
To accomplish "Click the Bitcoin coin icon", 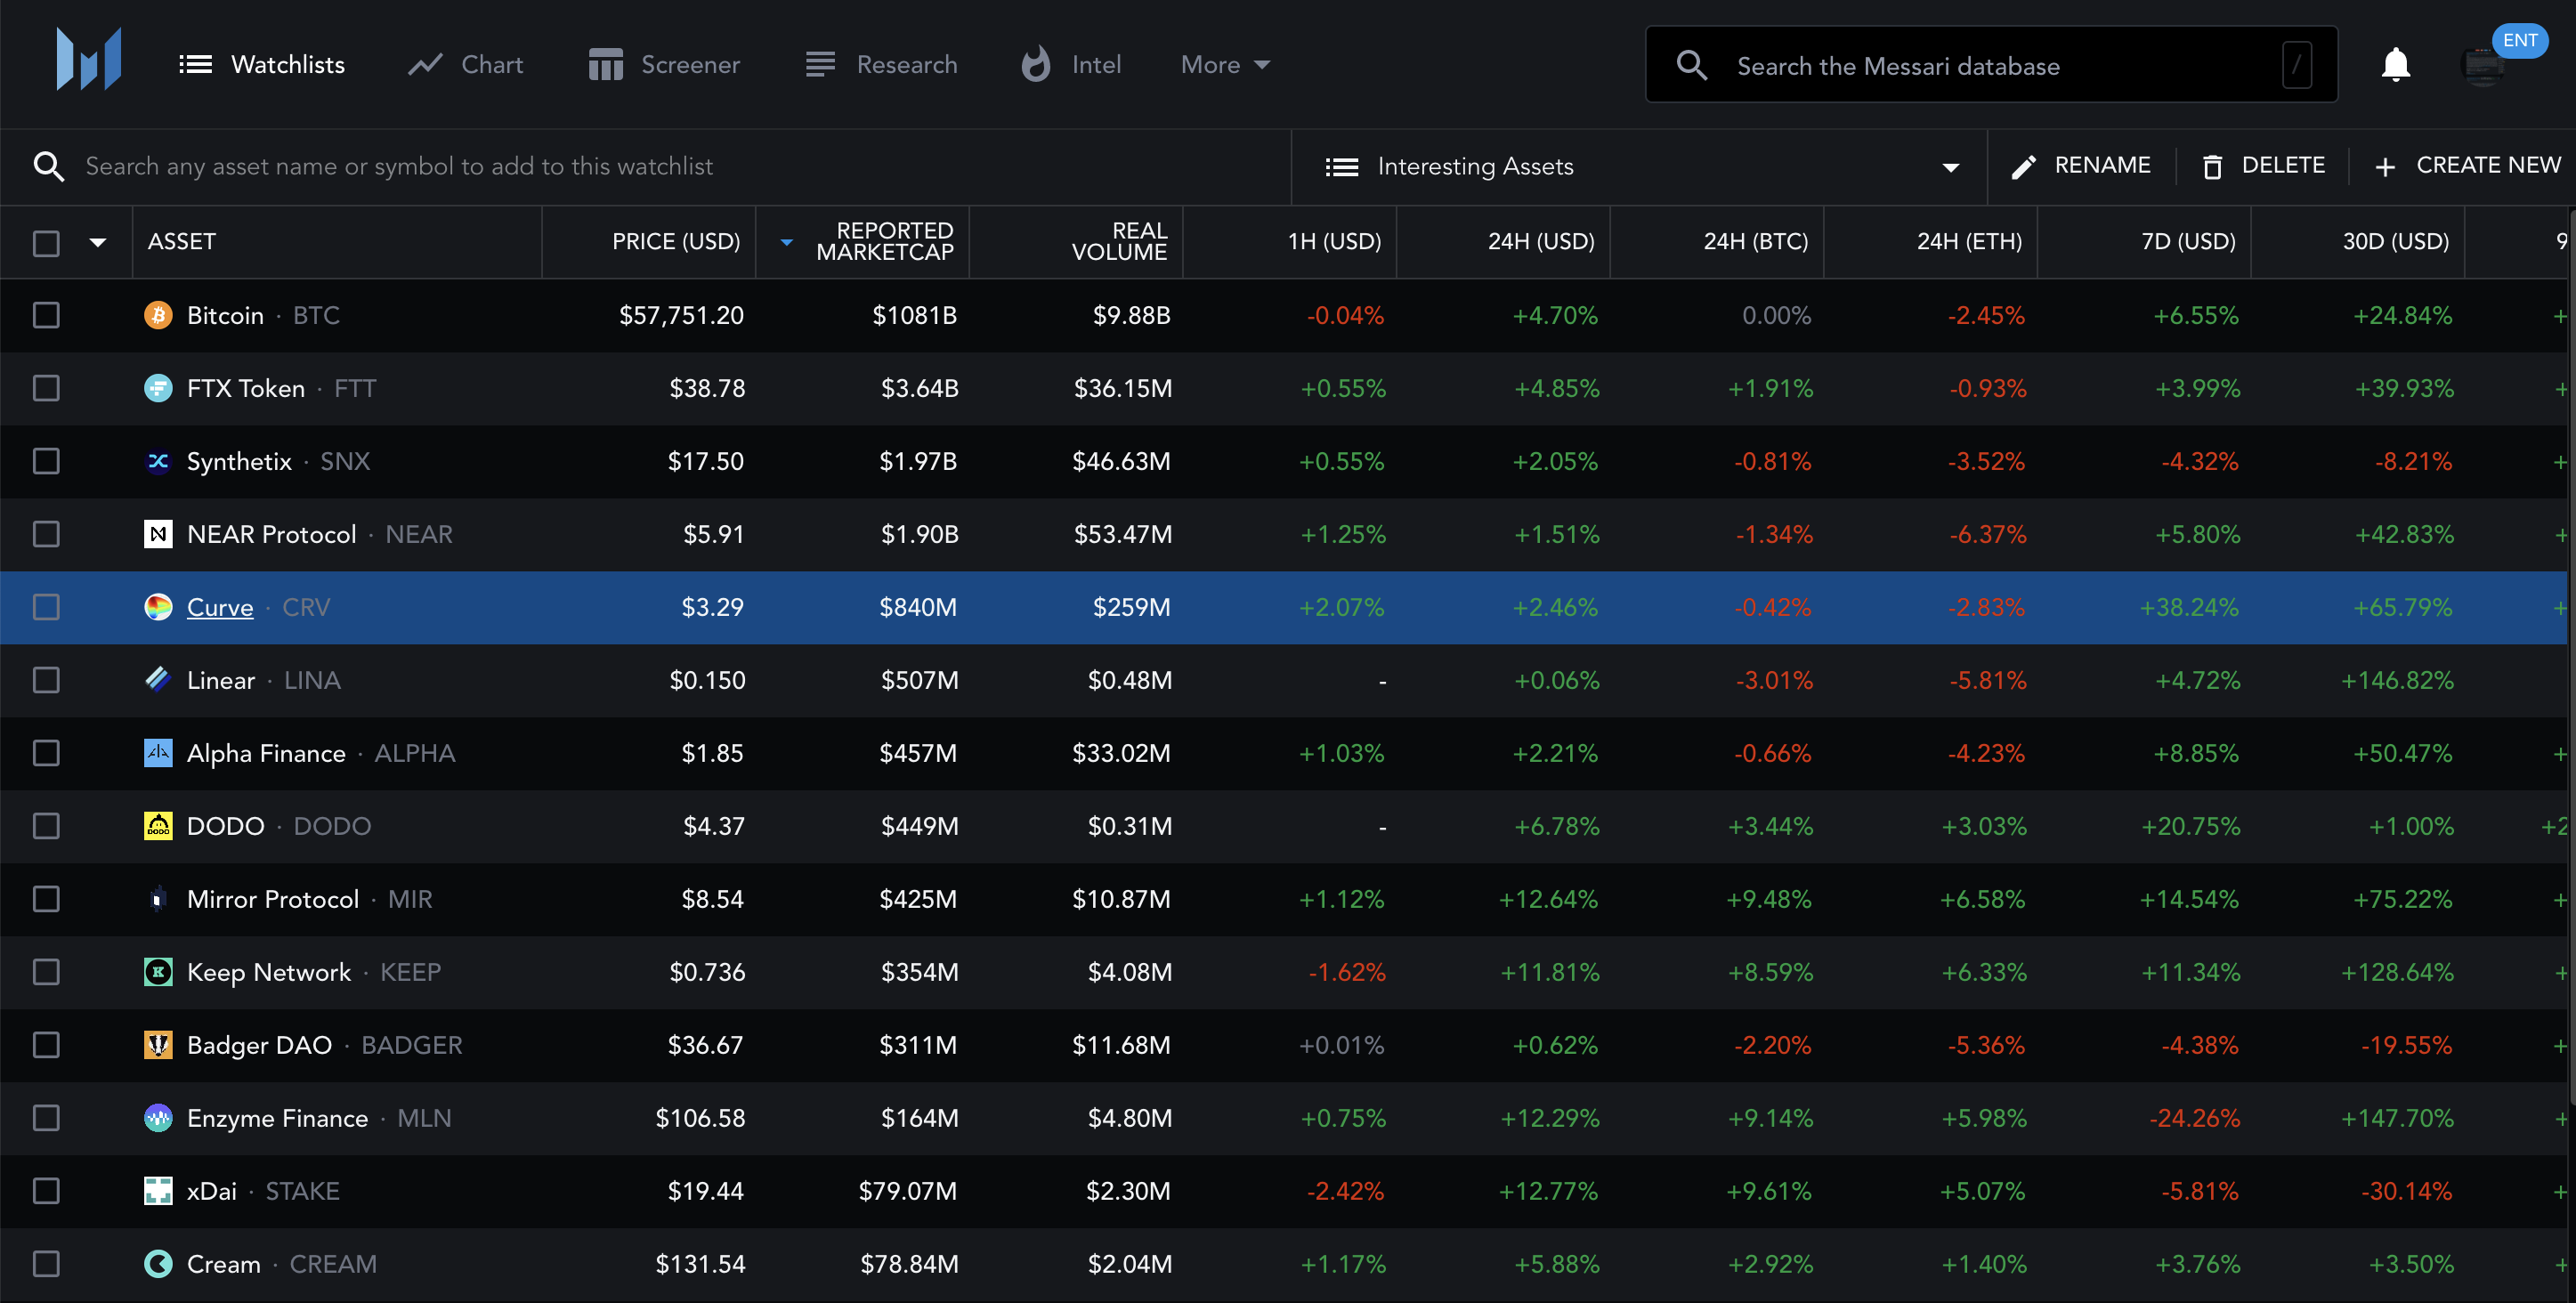I will click(x=158, y=315).
